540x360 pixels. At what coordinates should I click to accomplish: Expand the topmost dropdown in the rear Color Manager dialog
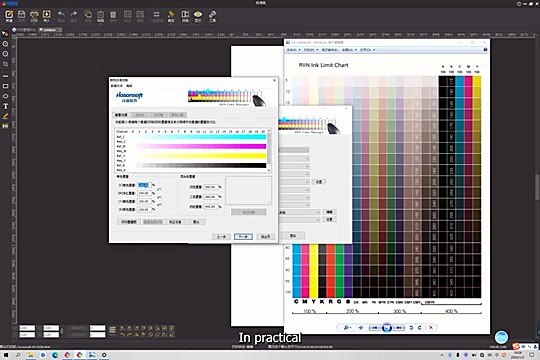pyautogui.click(x=295, y=158)
